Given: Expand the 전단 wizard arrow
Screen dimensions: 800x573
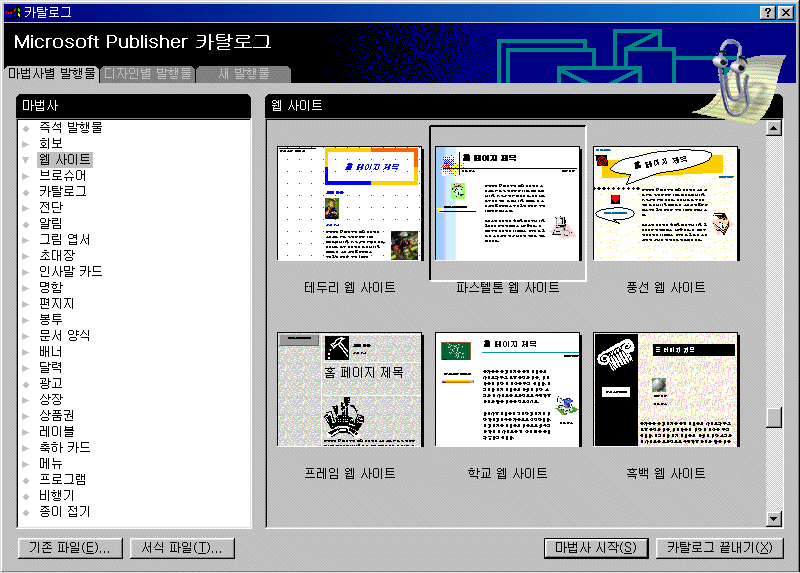Looking at the screenshot, I should (26, 208).
